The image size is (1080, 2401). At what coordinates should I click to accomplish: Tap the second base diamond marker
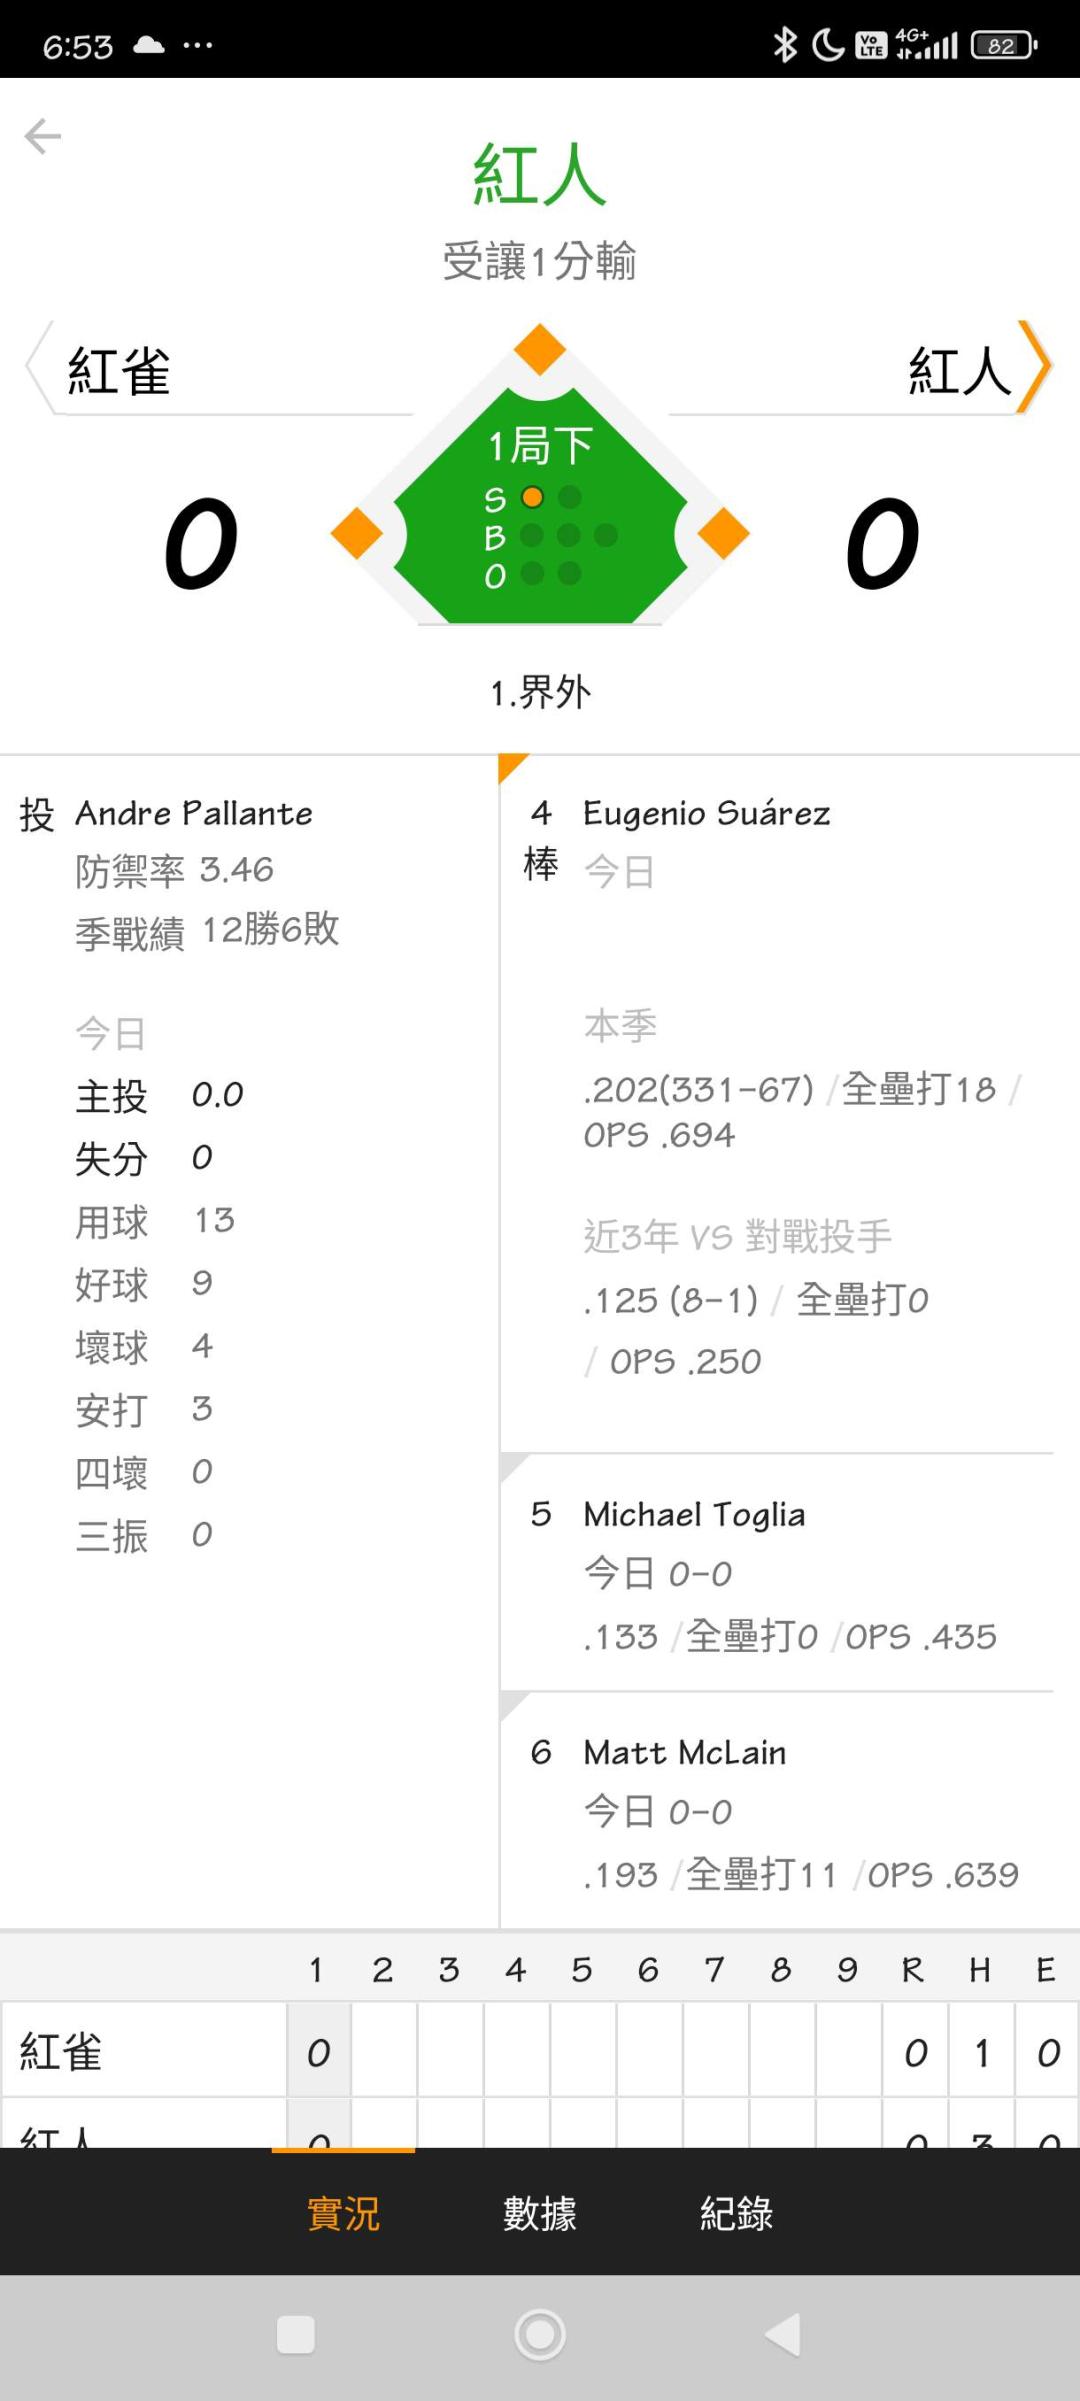click(540, 350)
